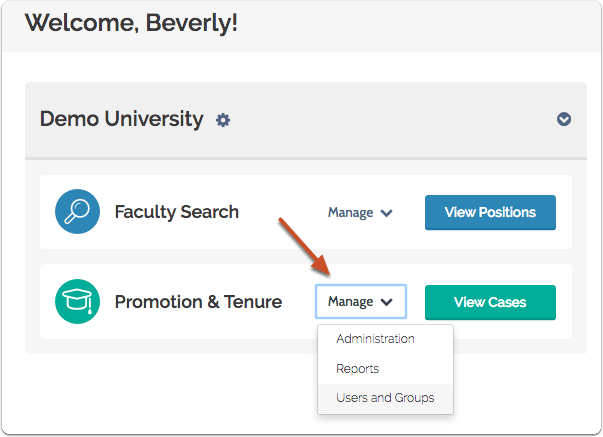This screenshot has height=437, width=603.
Task: Click the chevron arrow inside highlighted Manage box
Action: (386, 302)
